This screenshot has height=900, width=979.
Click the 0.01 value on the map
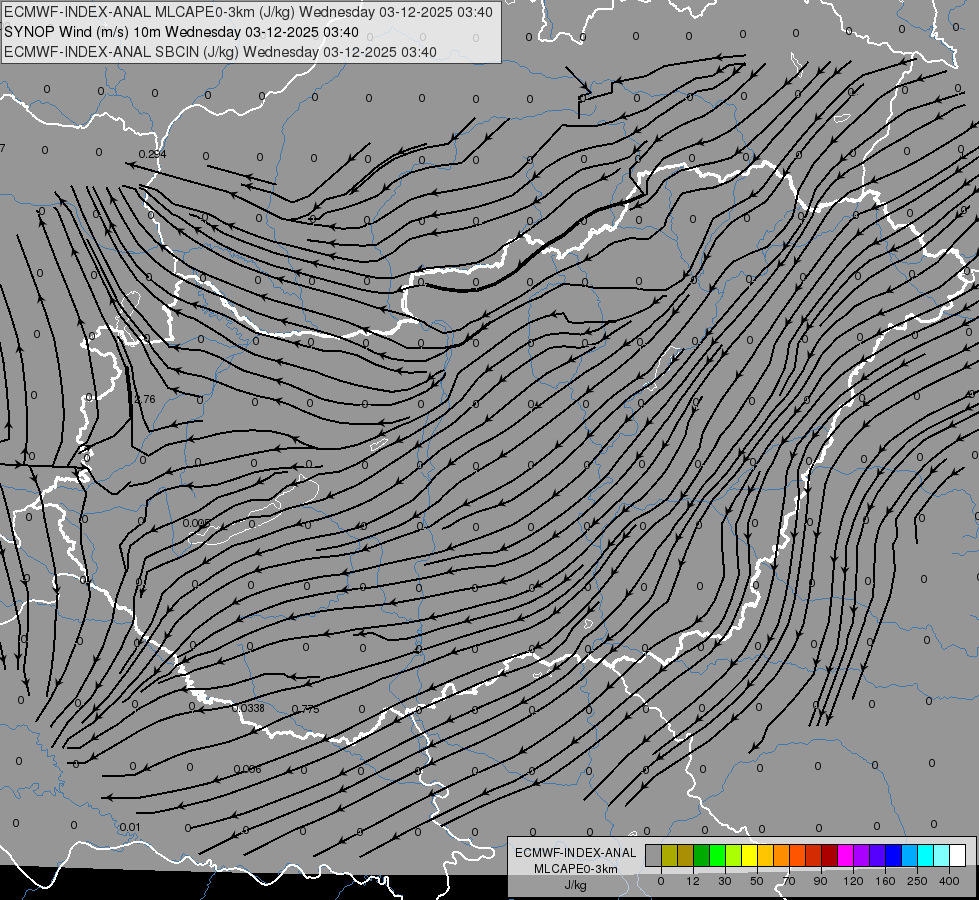[130, 828]
